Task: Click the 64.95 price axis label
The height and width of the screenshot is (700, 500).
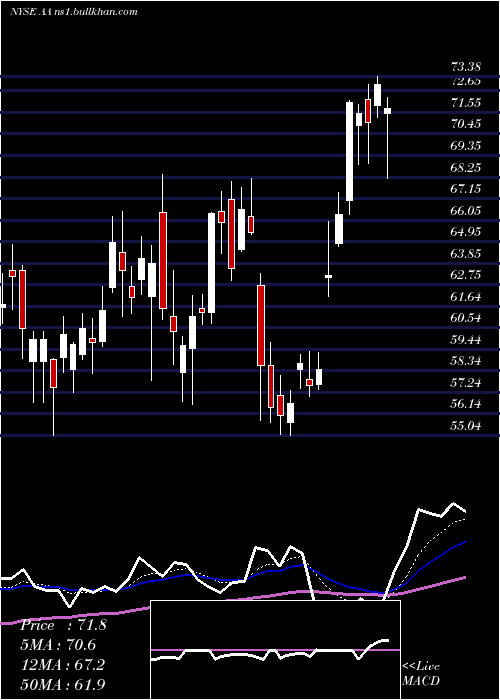Action: [466, 232]
